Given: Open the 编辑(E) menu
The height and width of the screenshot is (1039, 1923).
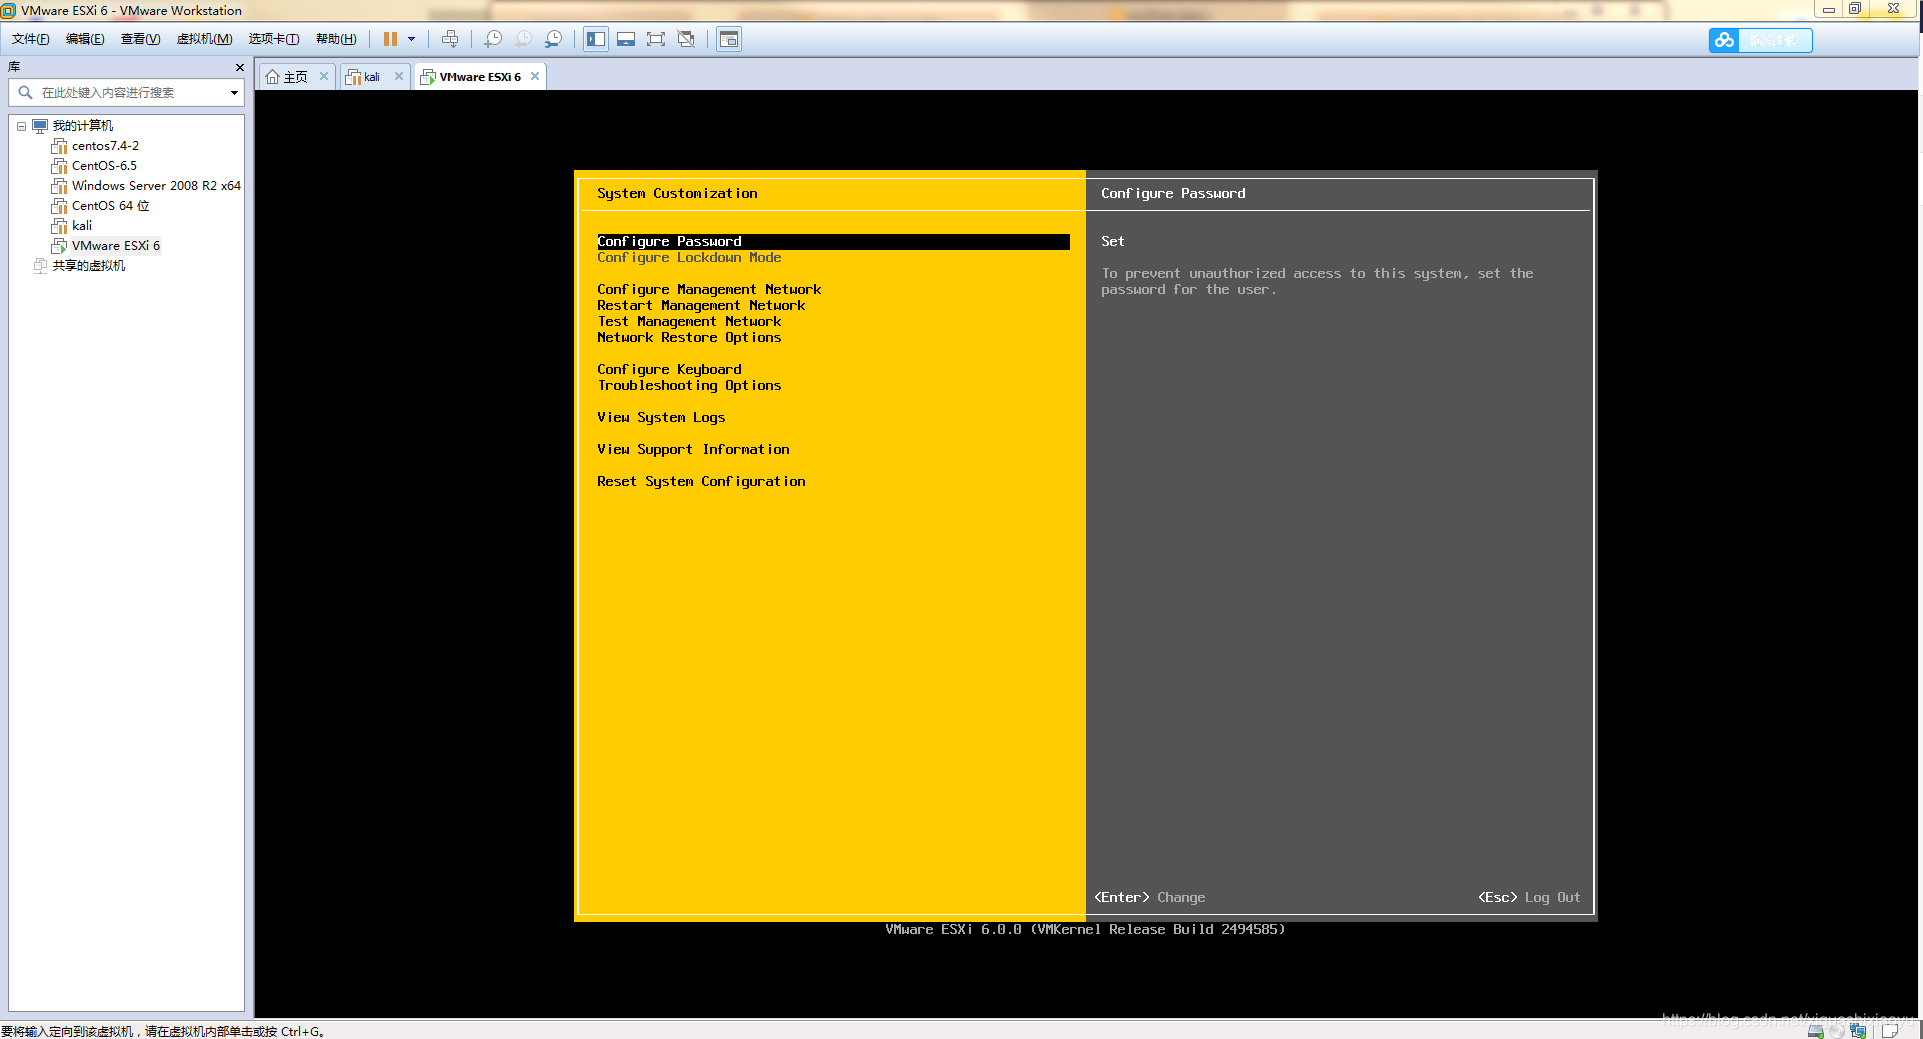Looking at the screenshot, I should [x=85, y=39].
